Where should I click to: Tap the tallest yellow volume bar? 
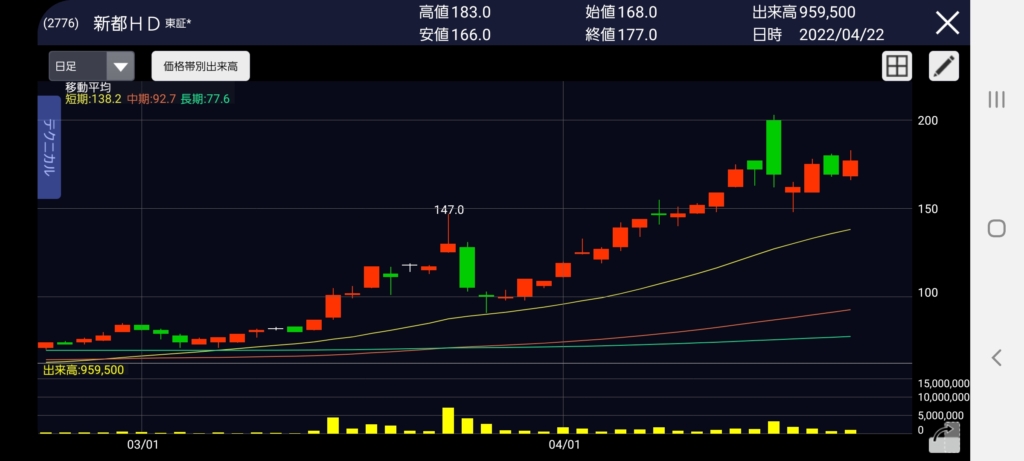tap(448, 421)
